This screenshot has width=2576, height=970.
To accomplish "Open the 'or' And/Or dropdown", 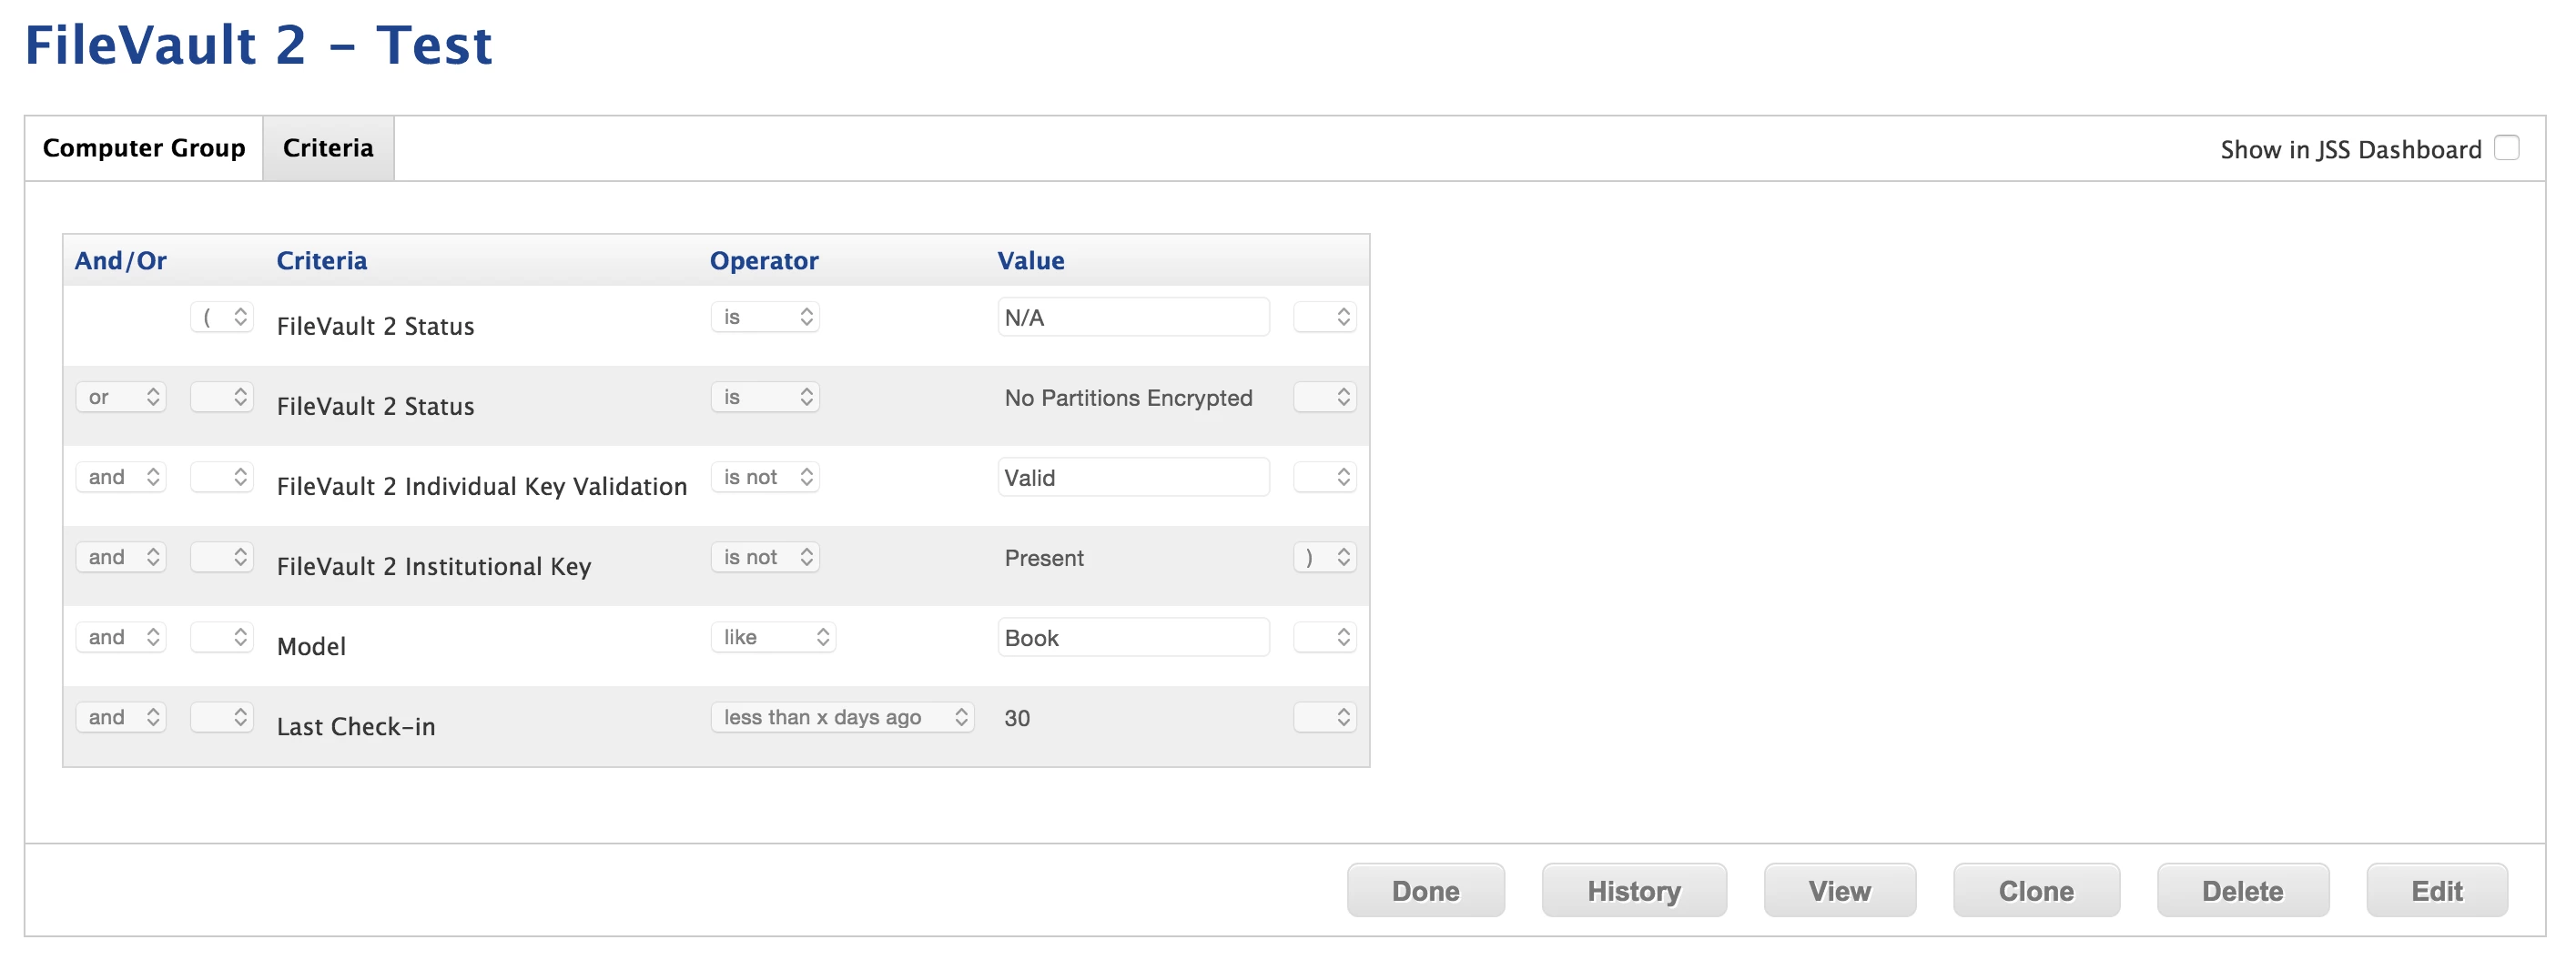I will pyautogui.click(x=121, y=397).
